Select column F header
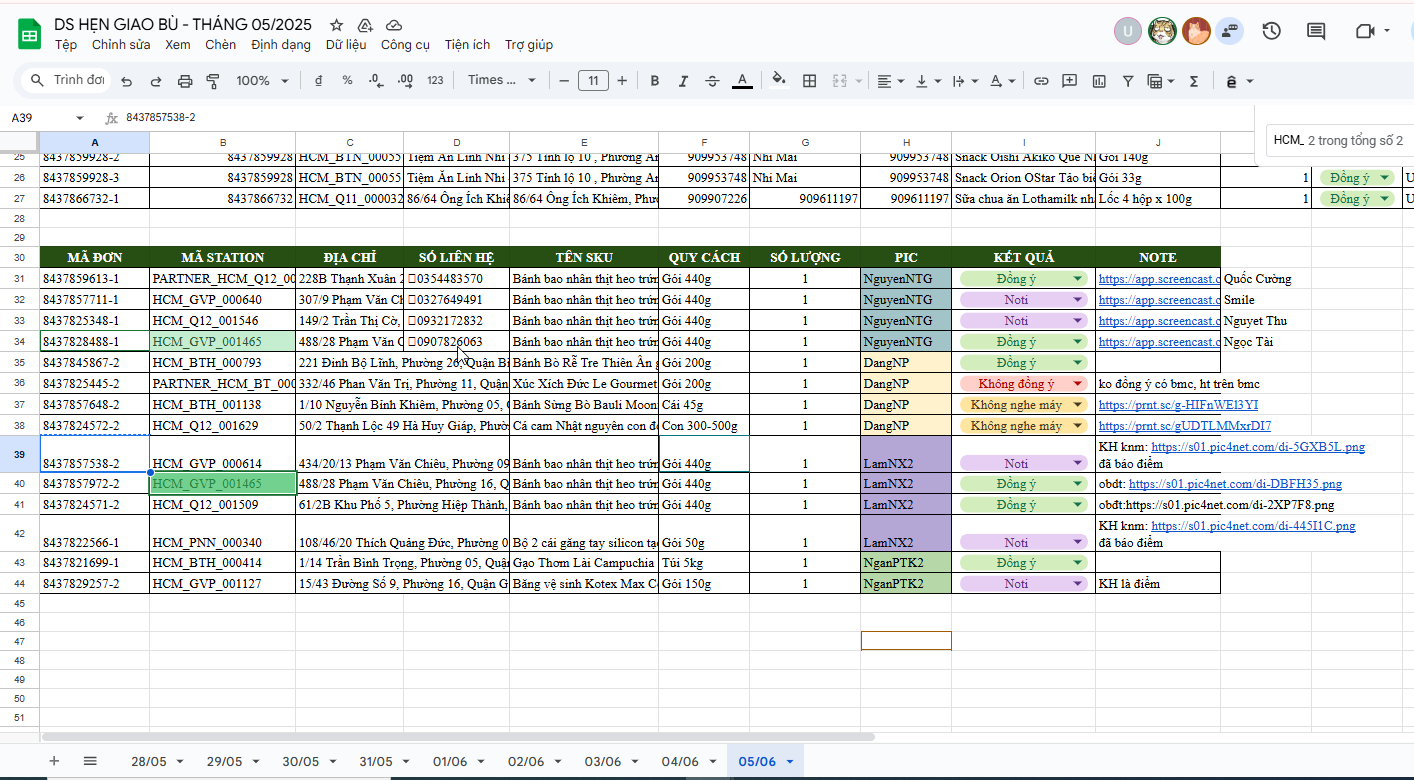The height and width of the screenshot is (780, 1414). 704,143
